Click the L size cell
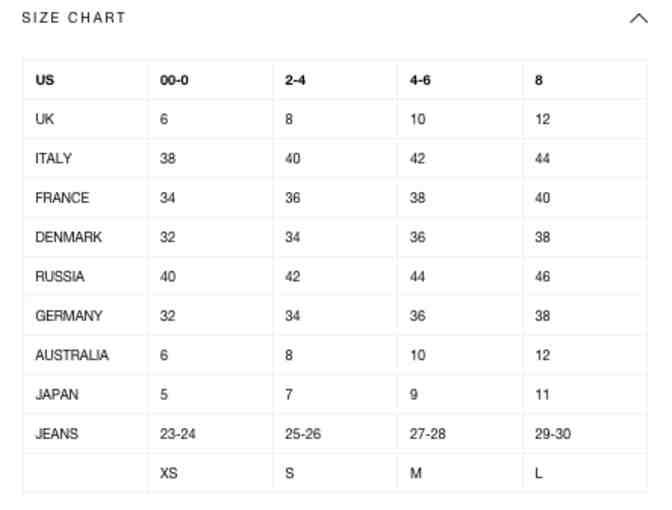672x510 pixels. pos(539,473)
